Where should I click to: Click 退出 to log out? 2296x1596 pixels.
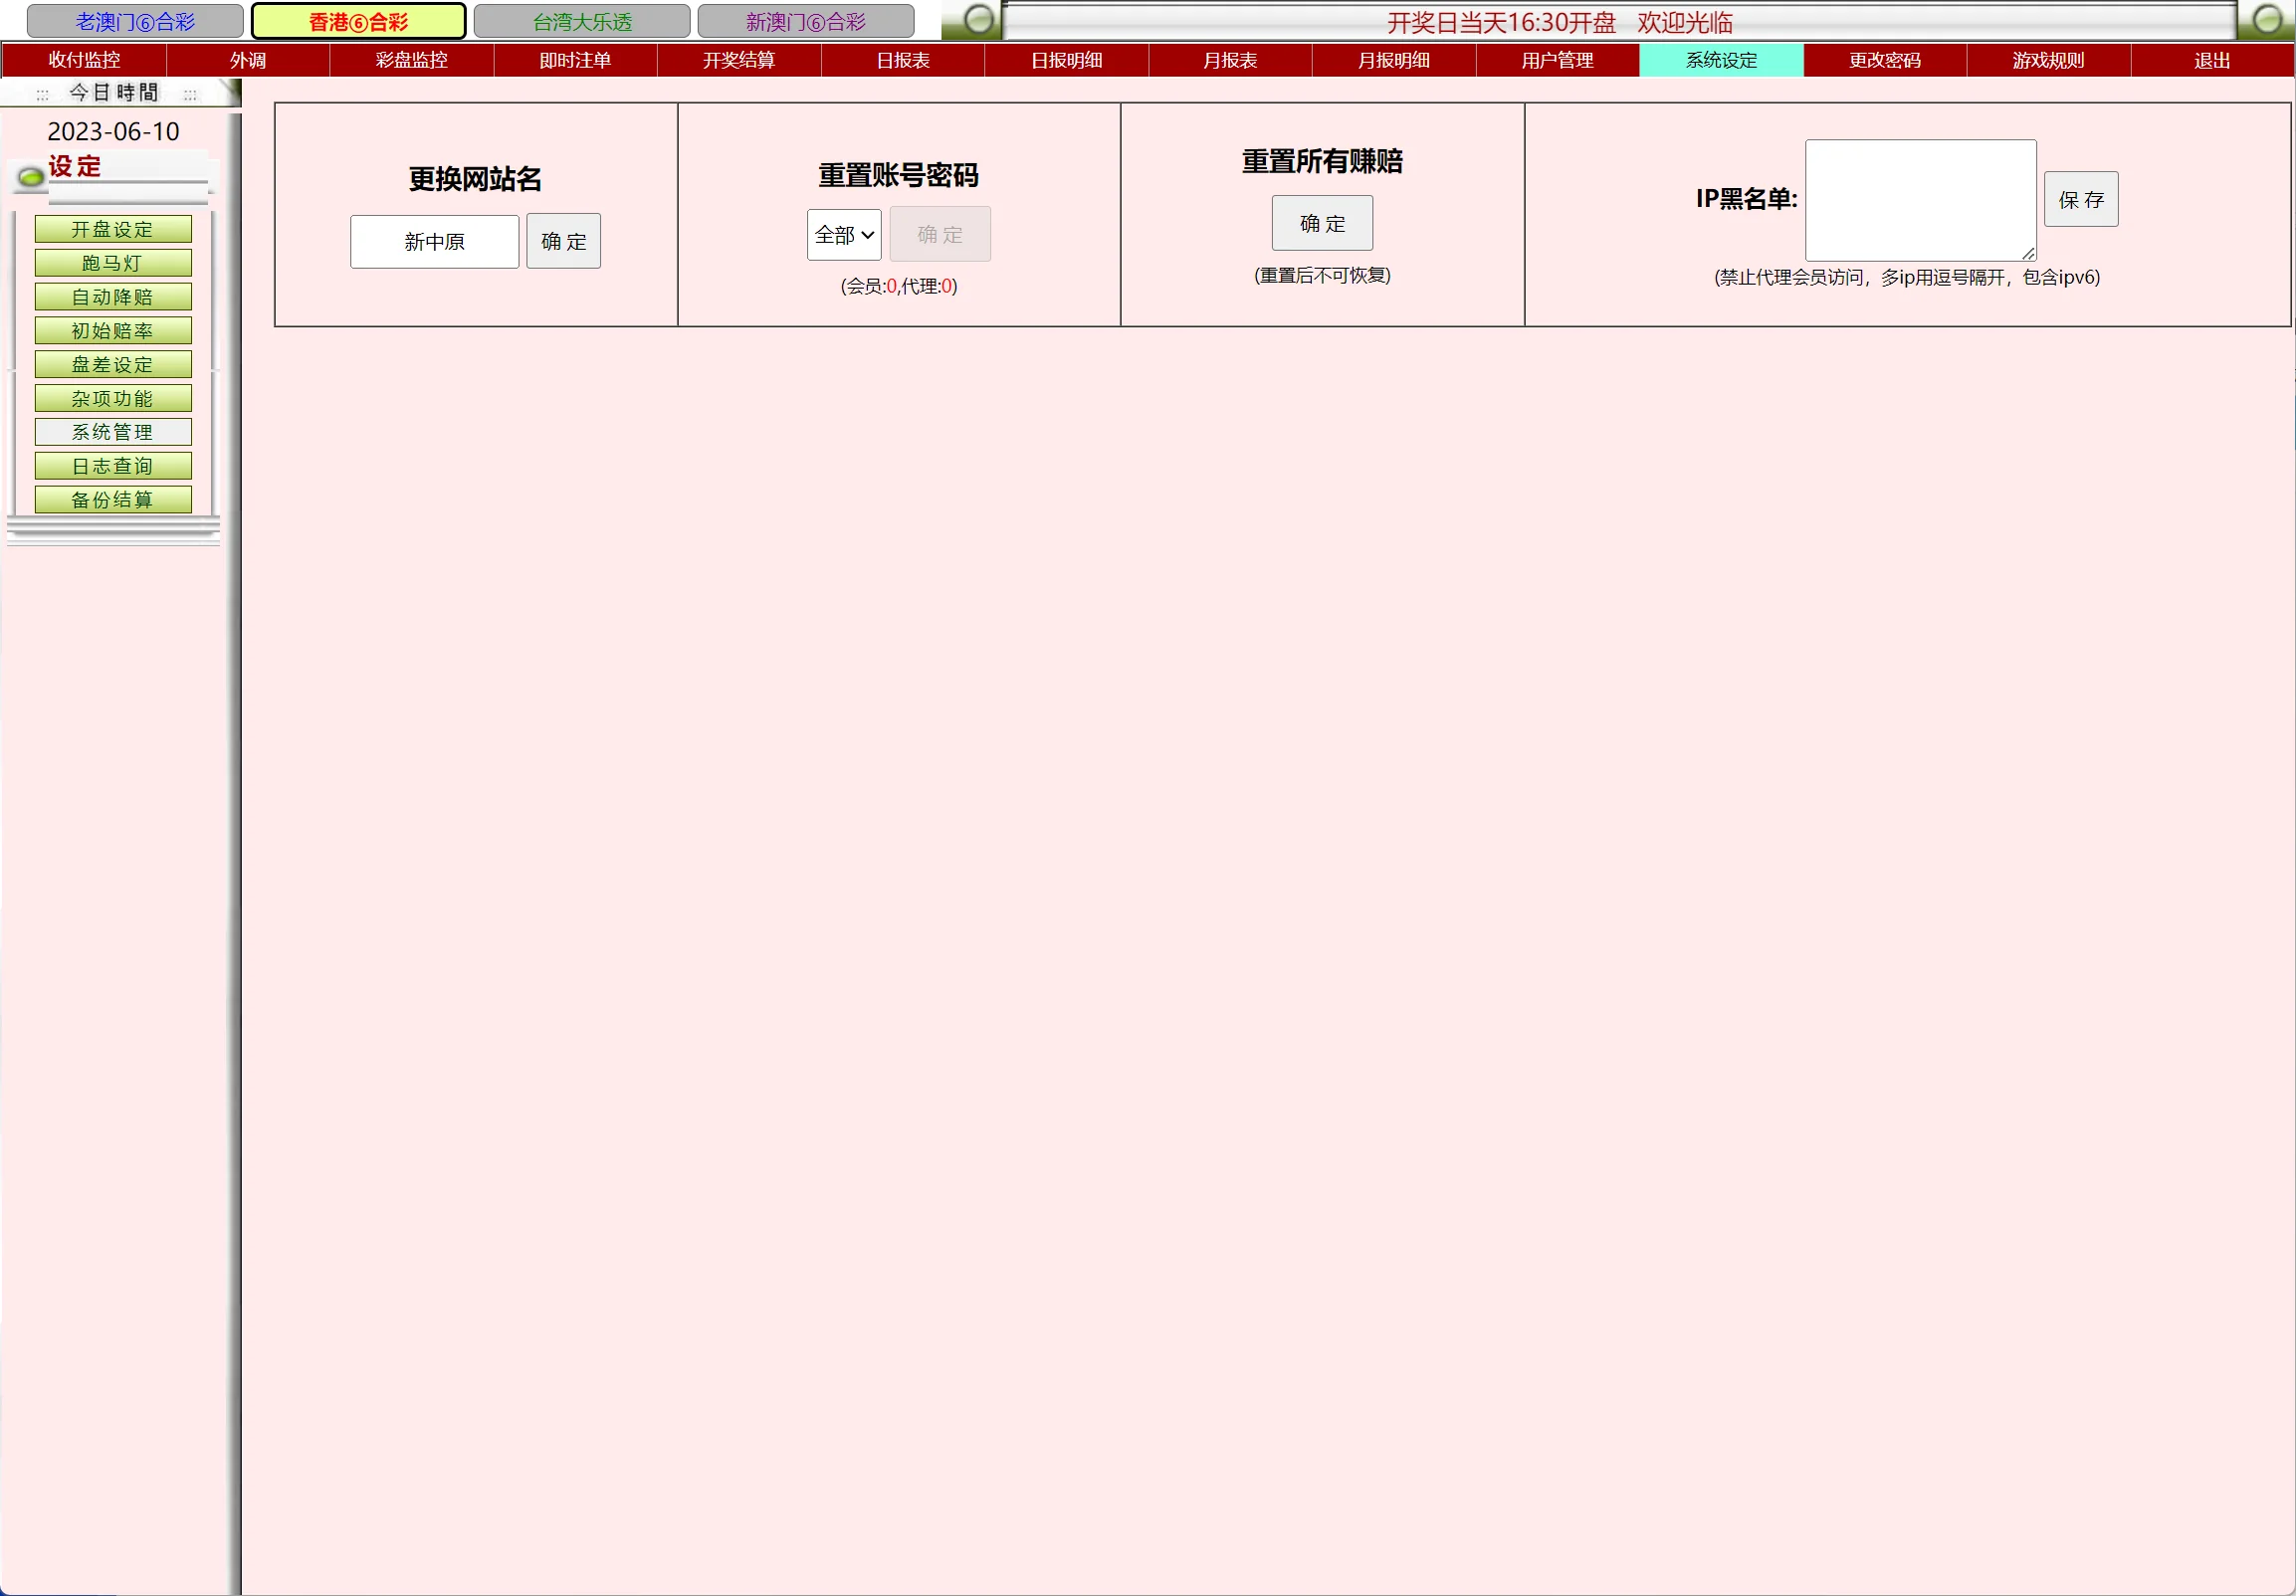[2212, 60]
